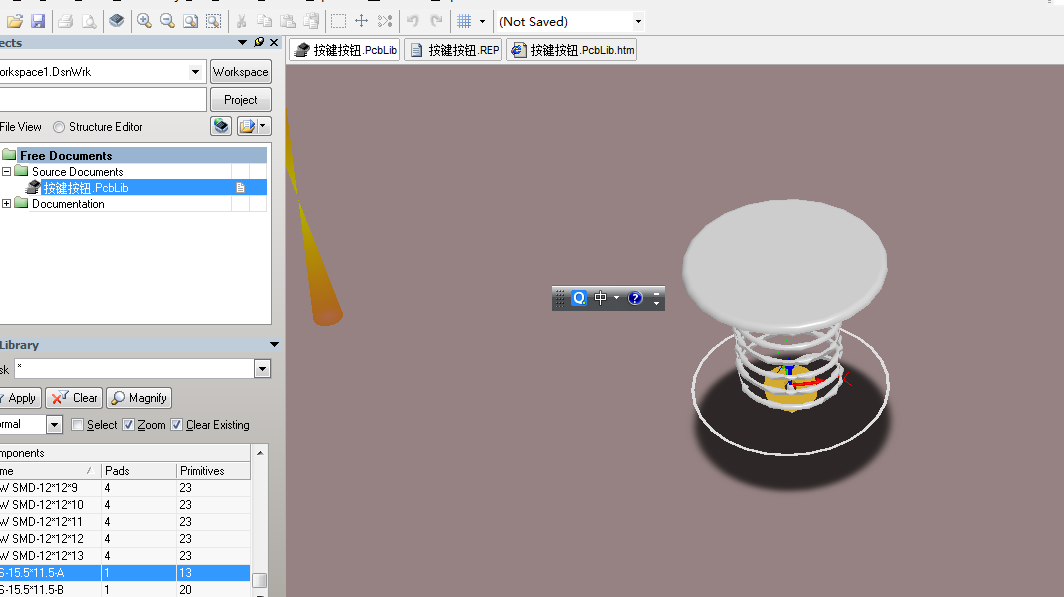Open the PCB Library panel header dropdown

[x=274, y=345]
